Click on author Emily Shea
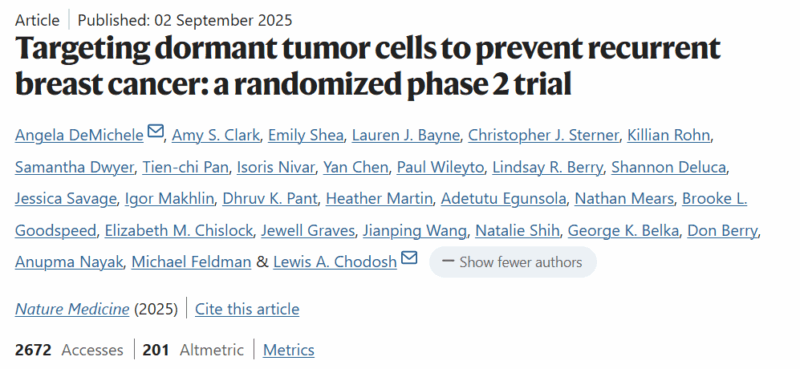Image resolution: width=800 pixels, height=369 pixels. coord(306,136)
